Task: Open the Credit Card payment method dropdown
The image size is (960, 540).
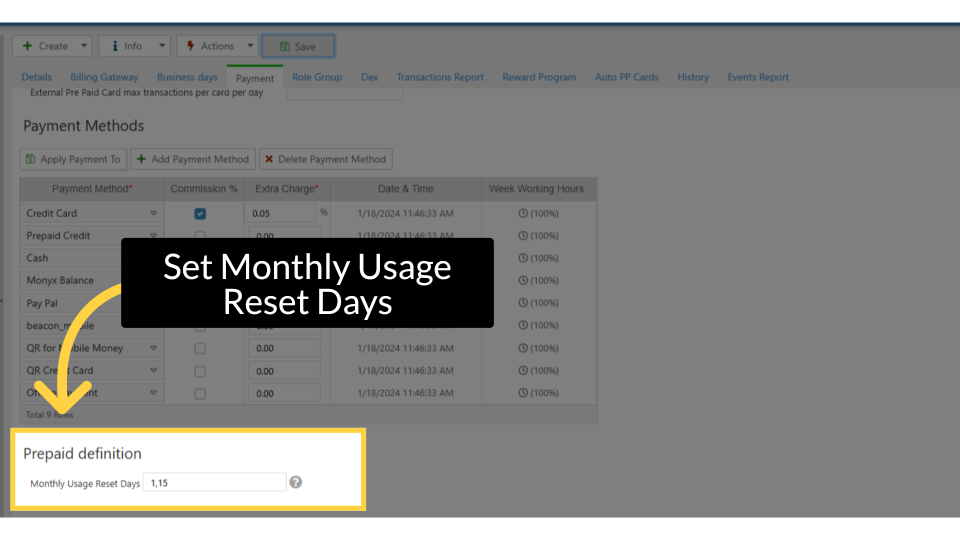Action: pyautogui.click(x=153, y=213)
